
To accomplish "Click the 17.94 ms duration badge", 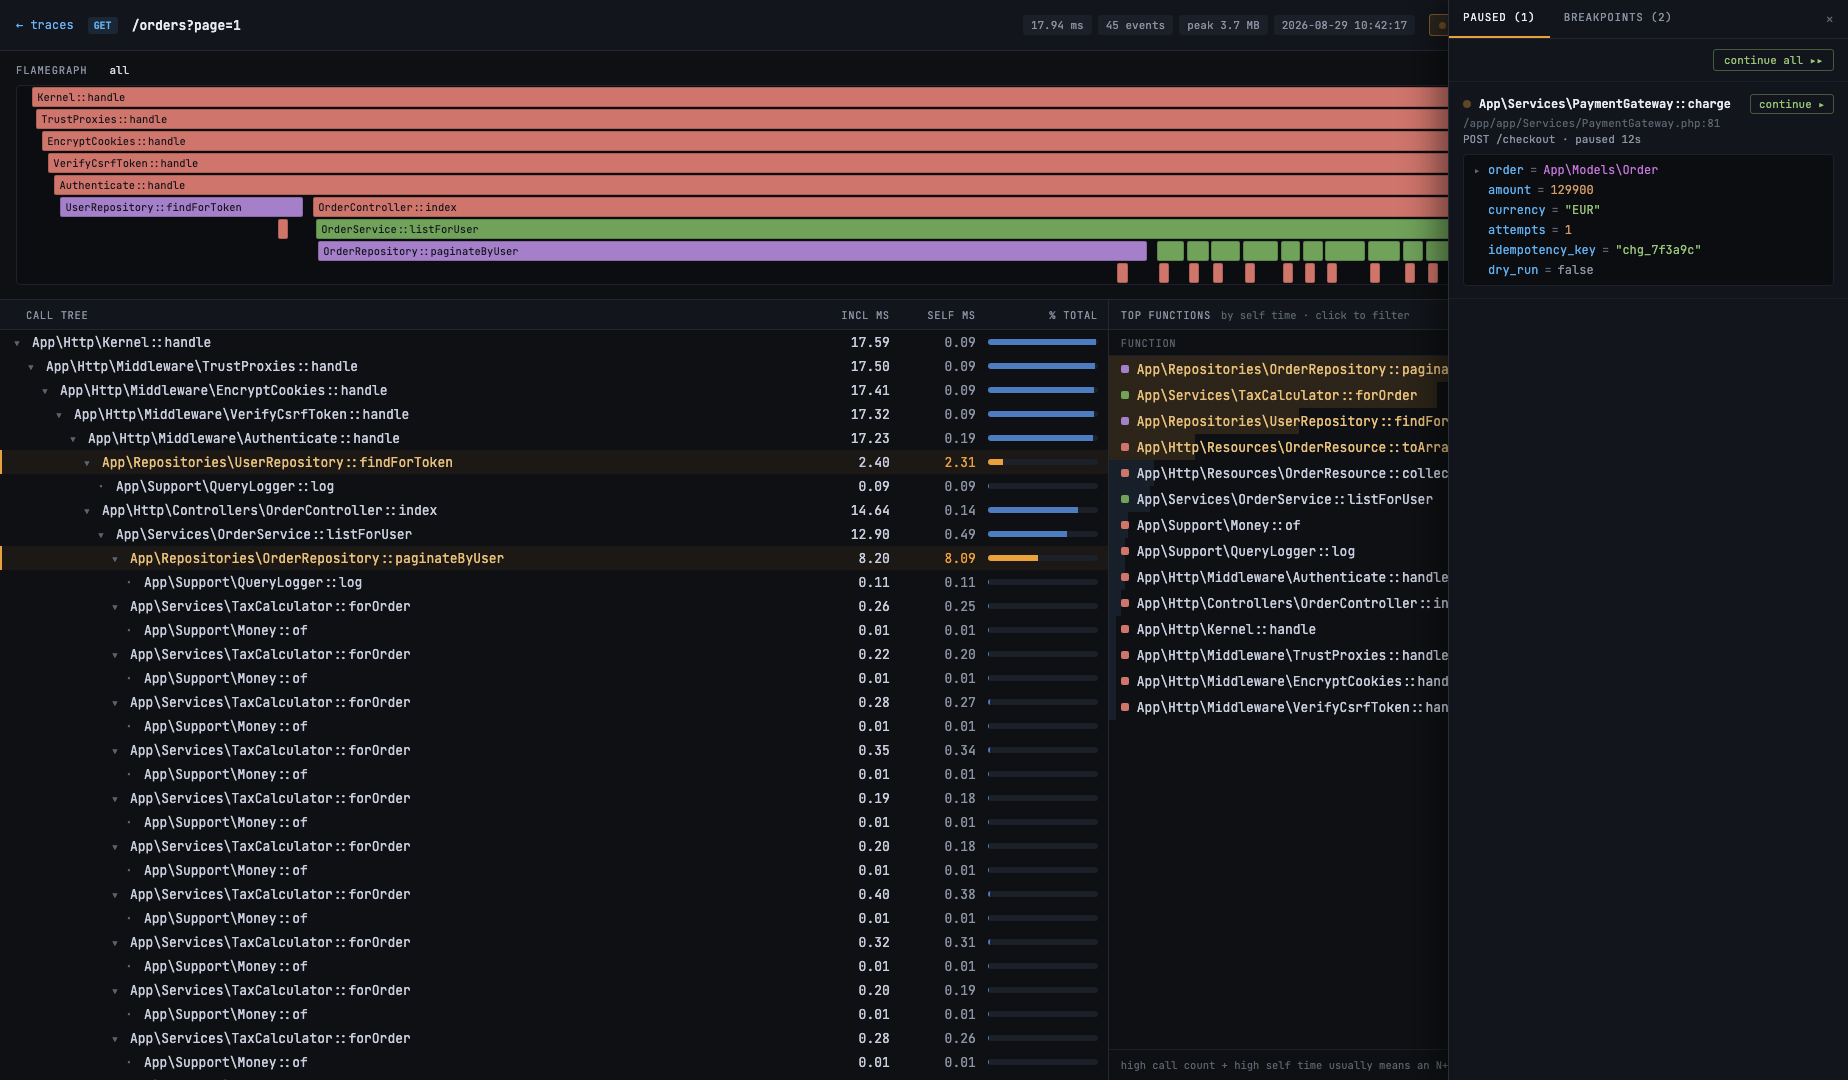I will pyautogui.click(x=1057, y=25).
